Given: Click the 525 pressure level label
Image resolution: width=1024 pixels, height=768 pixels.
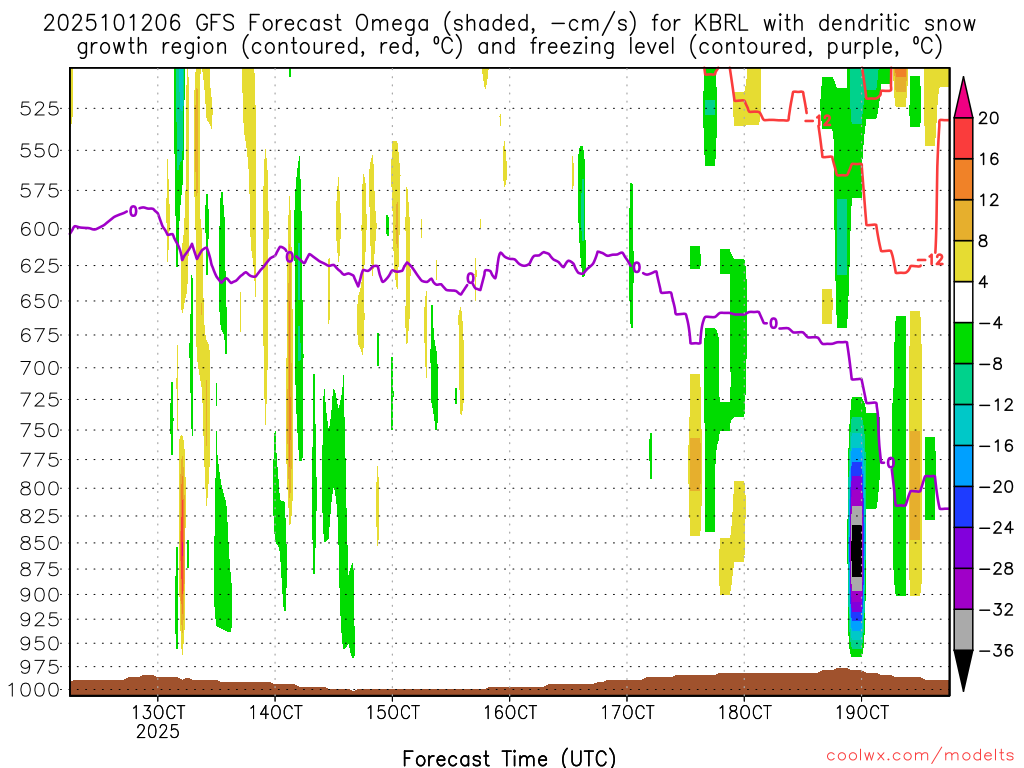Looking at the screenshot, I should tap(40, 108).
